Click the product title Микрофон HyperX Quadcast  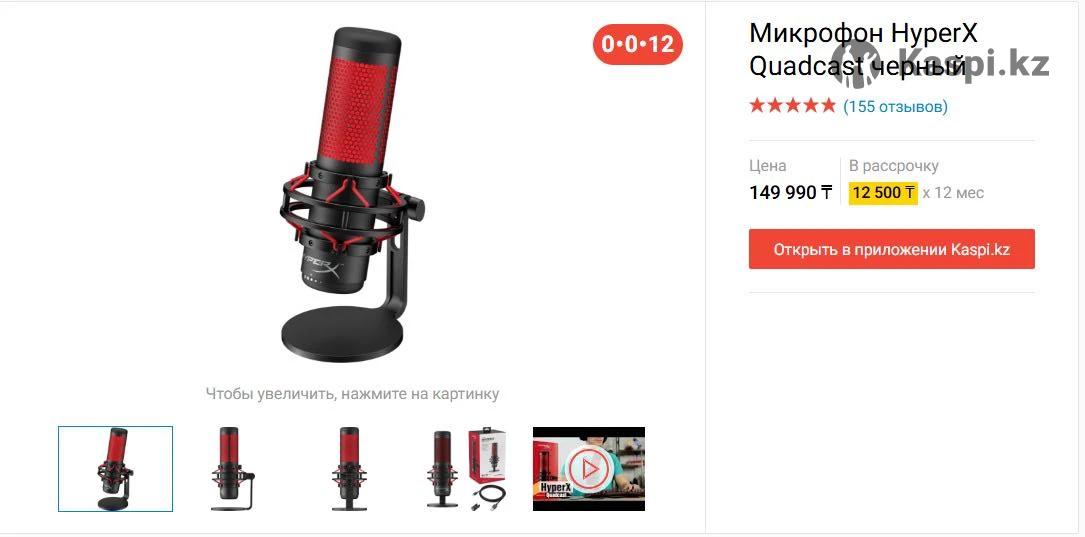click(864, 49)
